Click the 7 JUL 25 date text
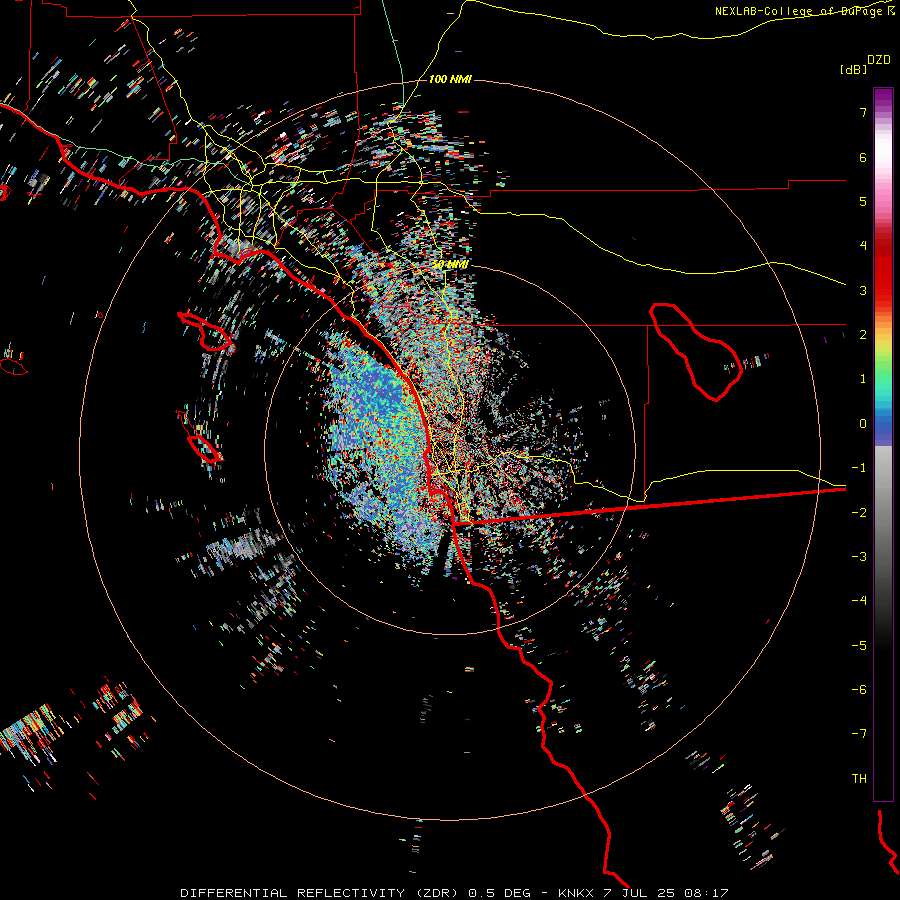Image resolution: width=900 pixels, height=900 pixels. click(x=640, y=893)
